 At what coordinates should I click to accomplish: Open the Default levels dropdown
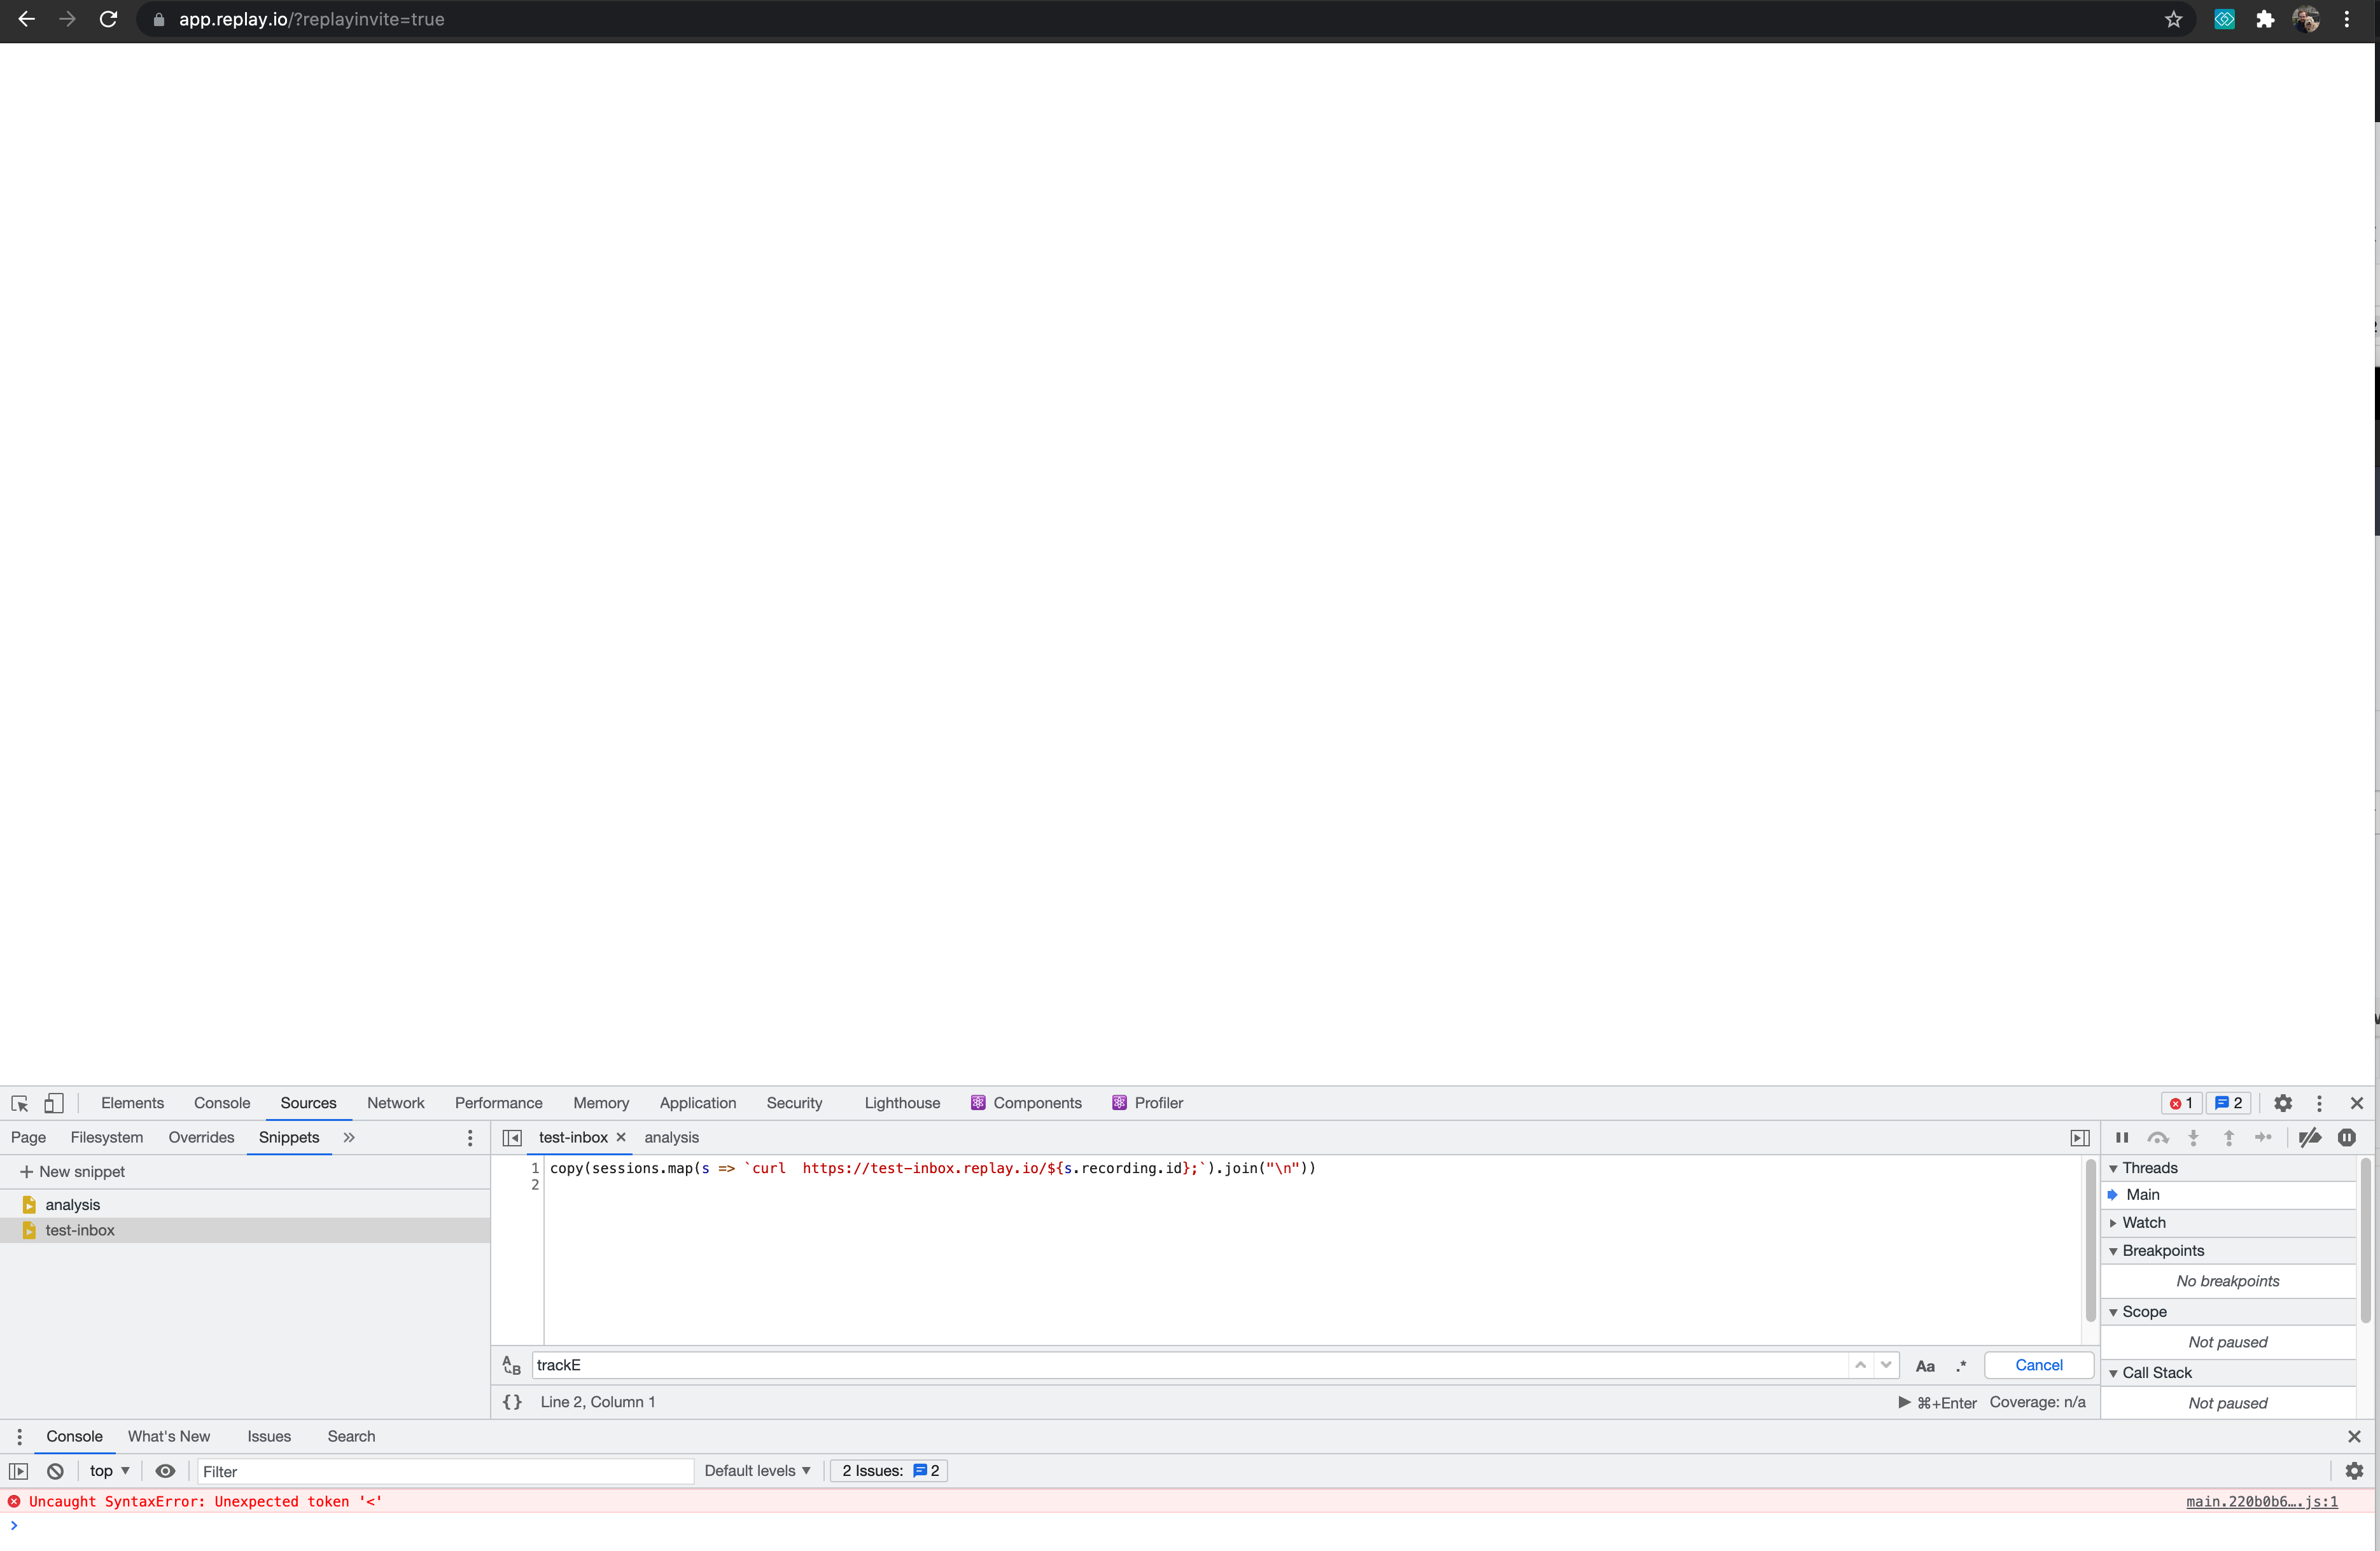(757, 1471)
